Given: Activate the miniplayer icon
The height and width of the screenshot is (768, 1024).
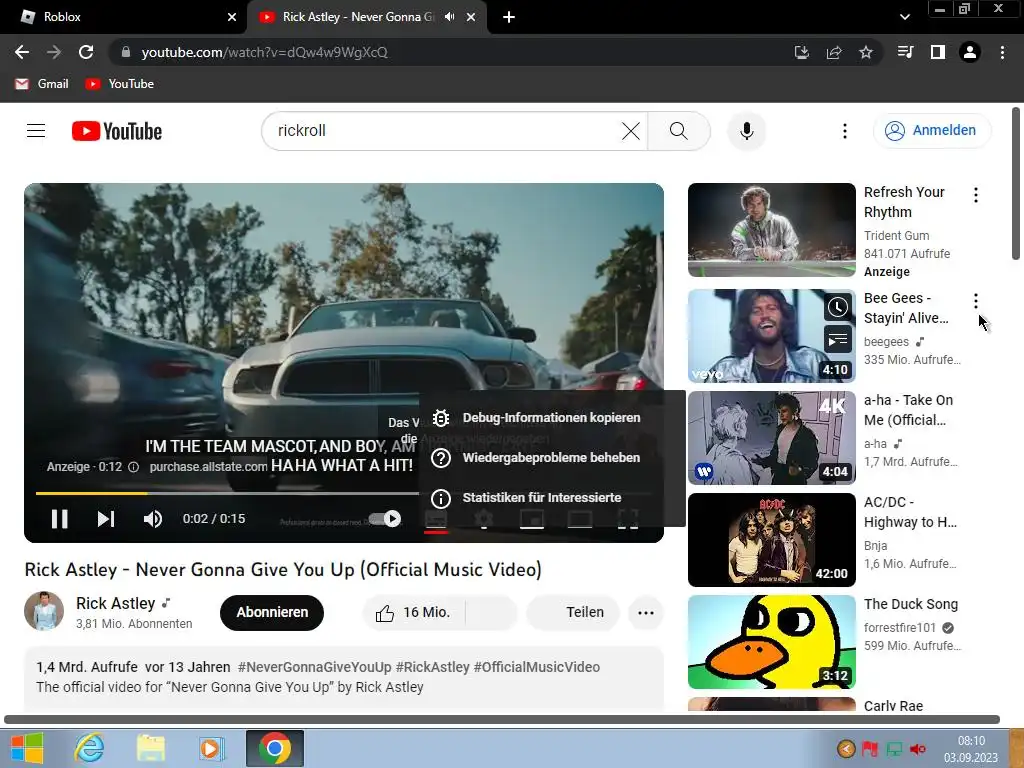Looking at the screenshot, I should 532,519.
